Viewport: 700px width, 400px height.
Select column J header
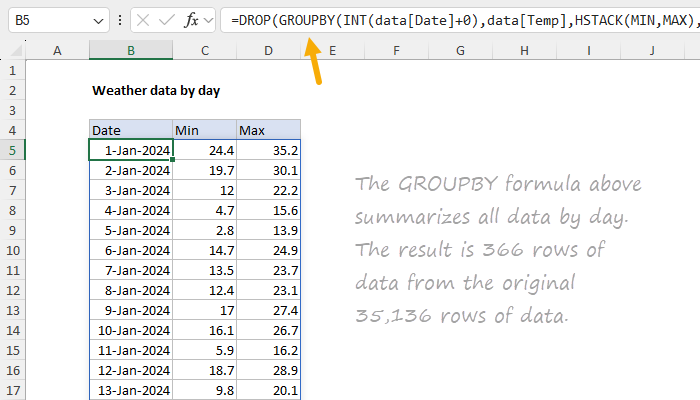652,50
